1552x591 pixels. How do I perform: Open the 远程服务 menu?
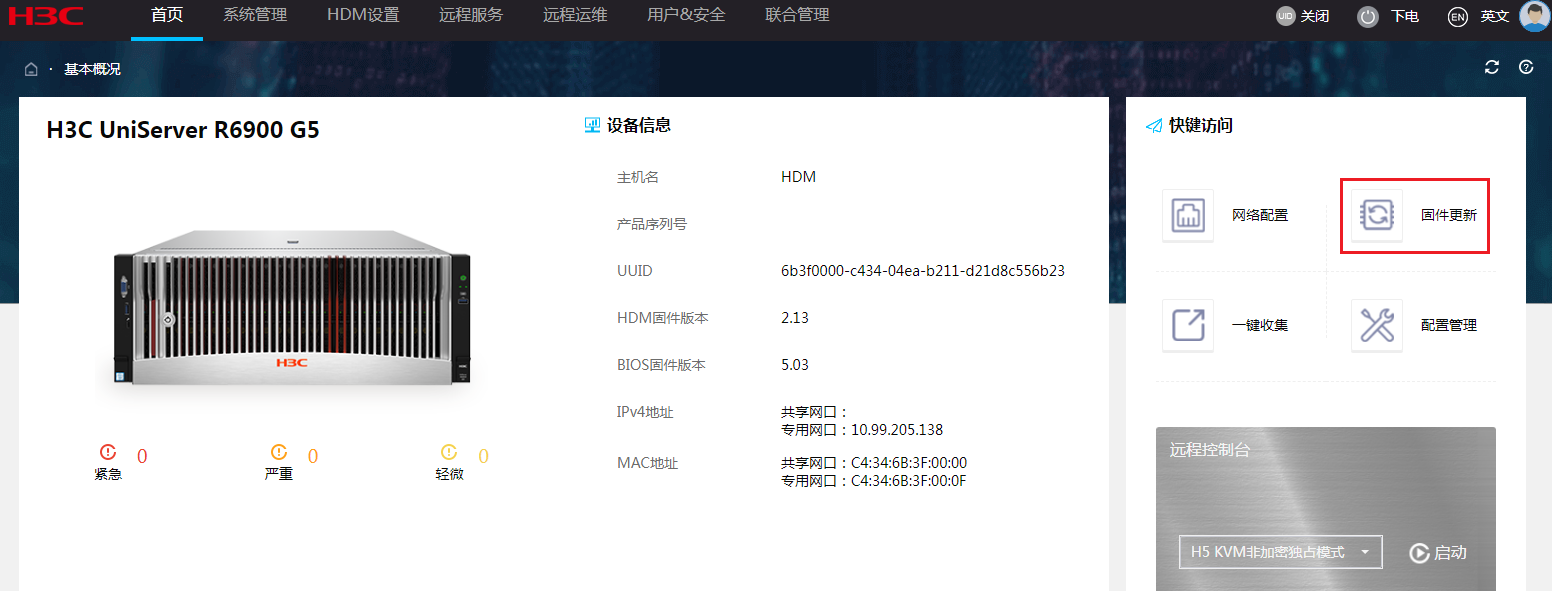pyautogui.click(x=471, y=15)
